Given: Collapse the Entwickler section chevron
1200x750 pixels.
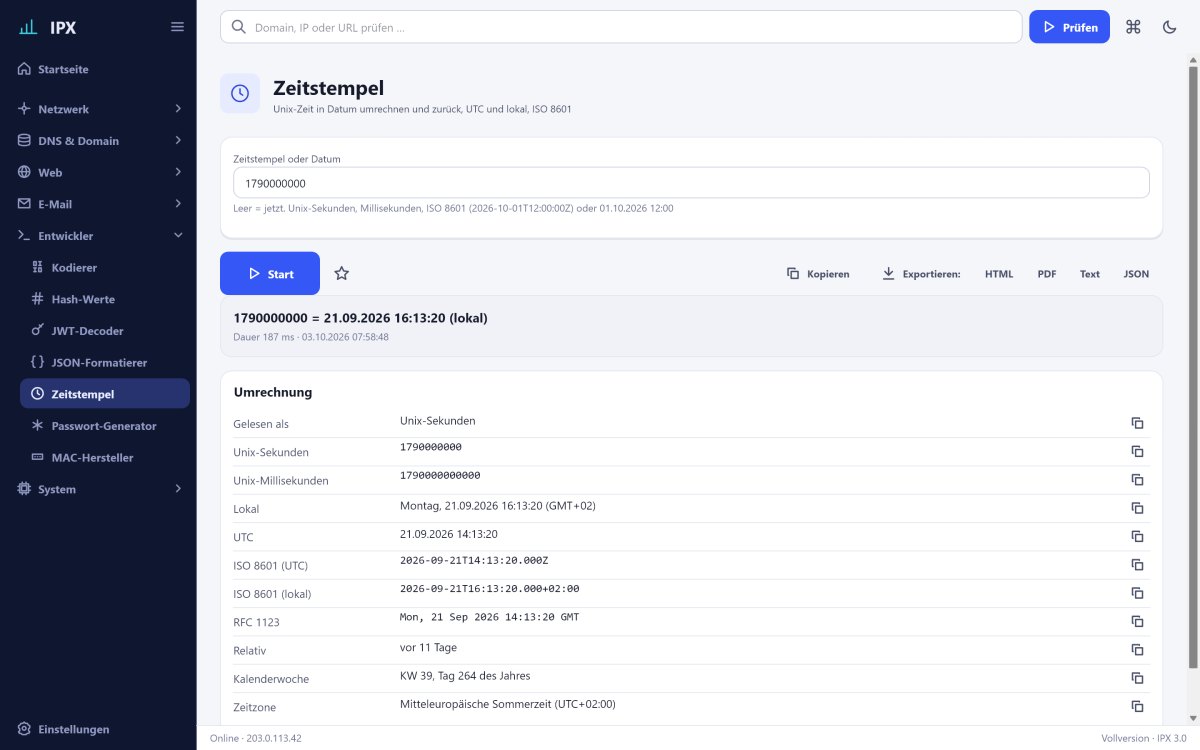Looking at the screenshot, I should click(x=178, y=235).
